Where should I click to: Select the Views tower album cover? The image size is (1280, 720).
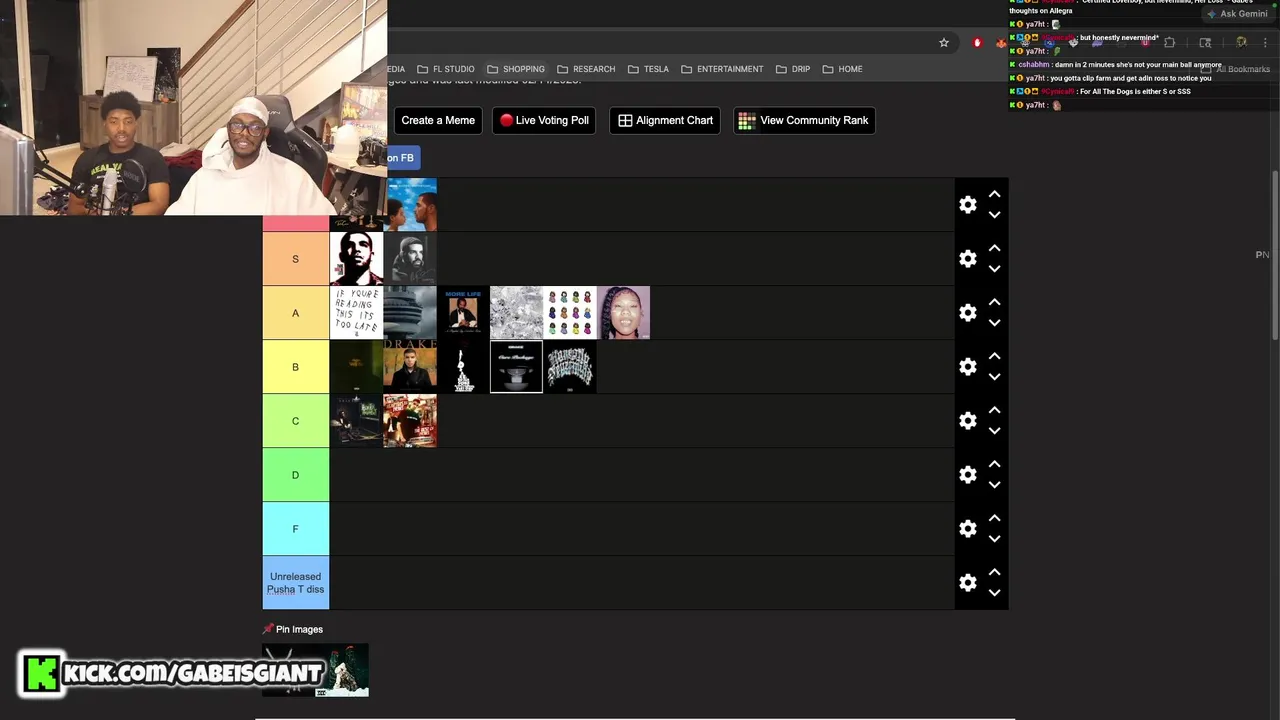pos(410,313)
